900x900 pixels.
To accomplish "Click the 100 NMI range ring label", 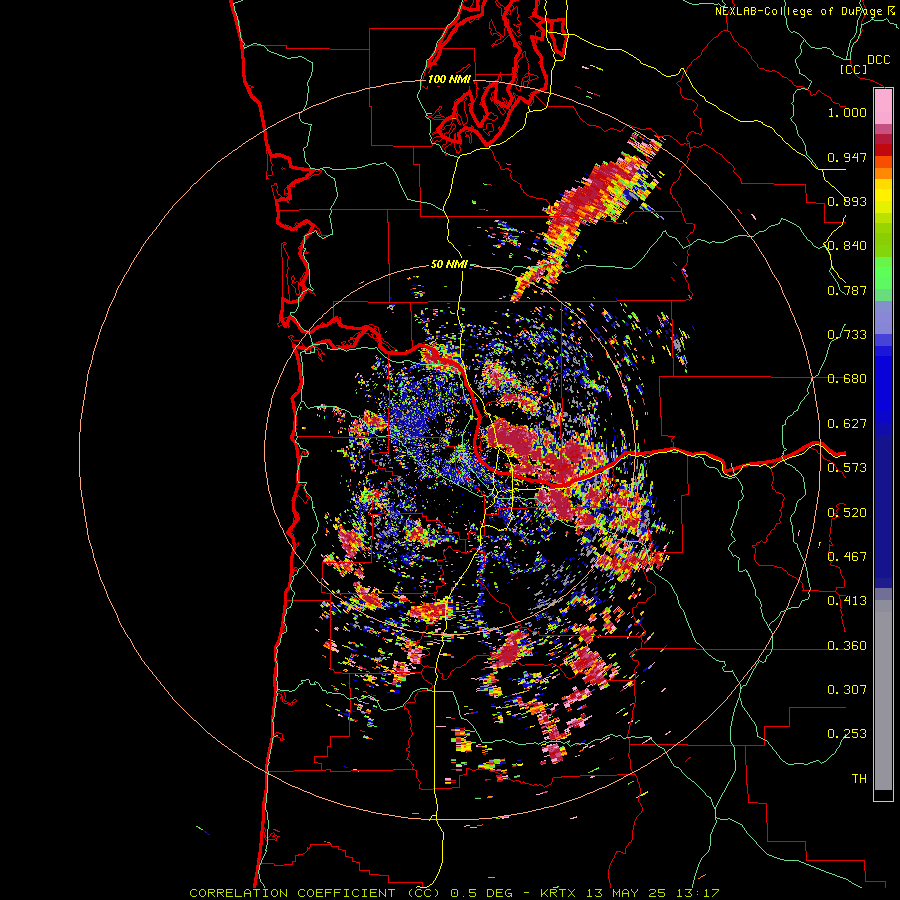I will (x=449, y=79).
